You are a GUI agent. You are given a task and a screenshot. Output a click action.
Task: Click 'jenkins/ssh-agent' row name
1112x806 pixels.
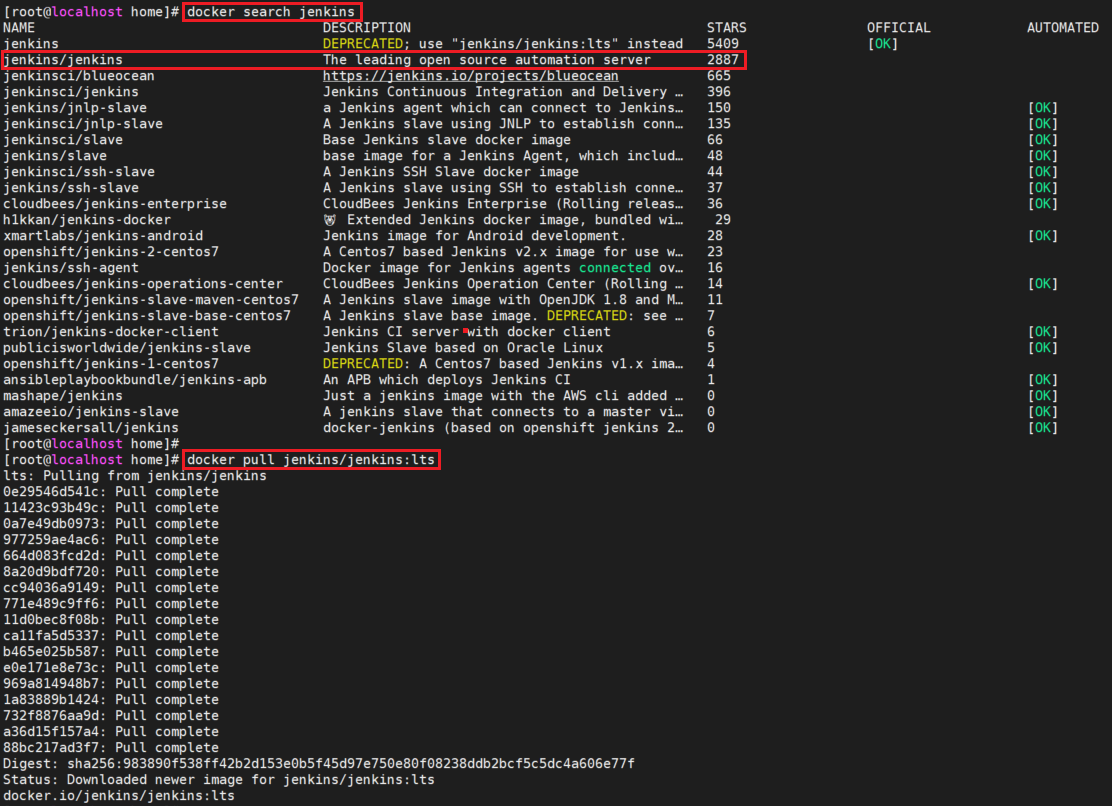tap(71, 268)
